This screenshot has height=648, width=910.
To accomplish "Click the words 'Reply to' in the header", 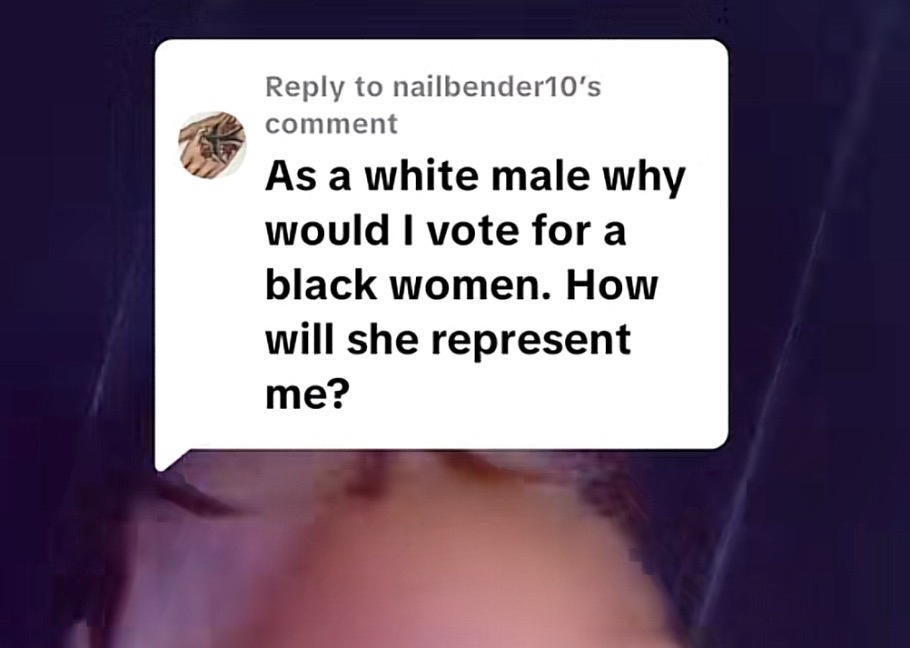I will tap(324, 88).
